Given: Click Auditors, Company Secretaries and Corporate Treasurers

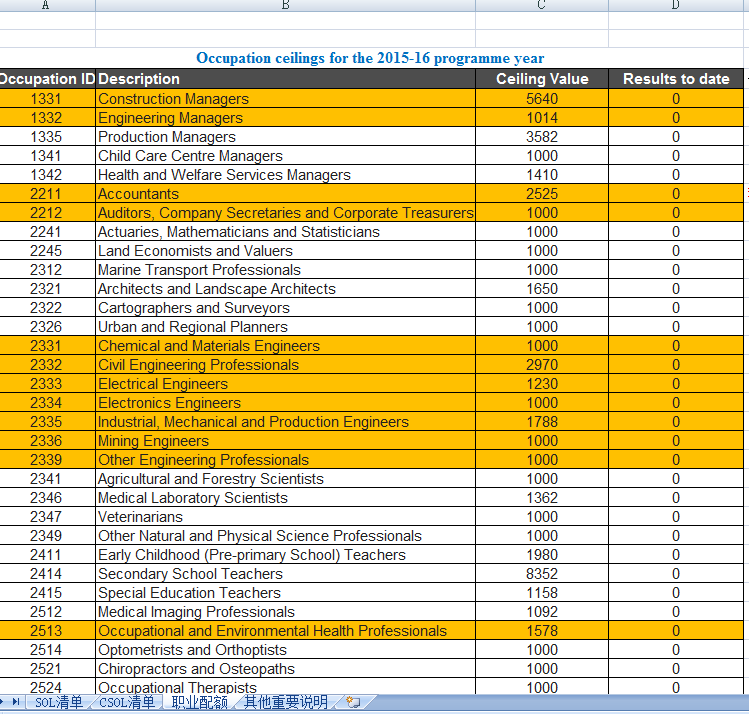Looking at the screenshot, I should pos(285,213).
